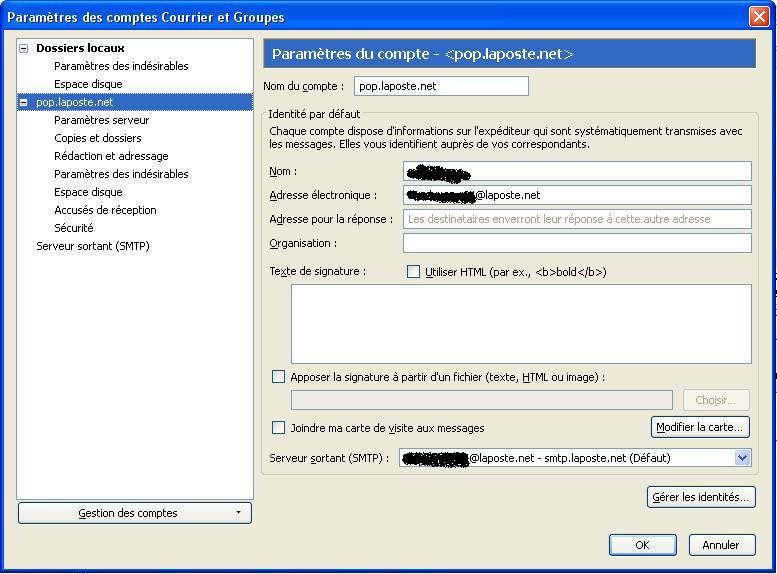Click the Choisir... button
This screenshot has width=777, height=574.
(716, 400)
